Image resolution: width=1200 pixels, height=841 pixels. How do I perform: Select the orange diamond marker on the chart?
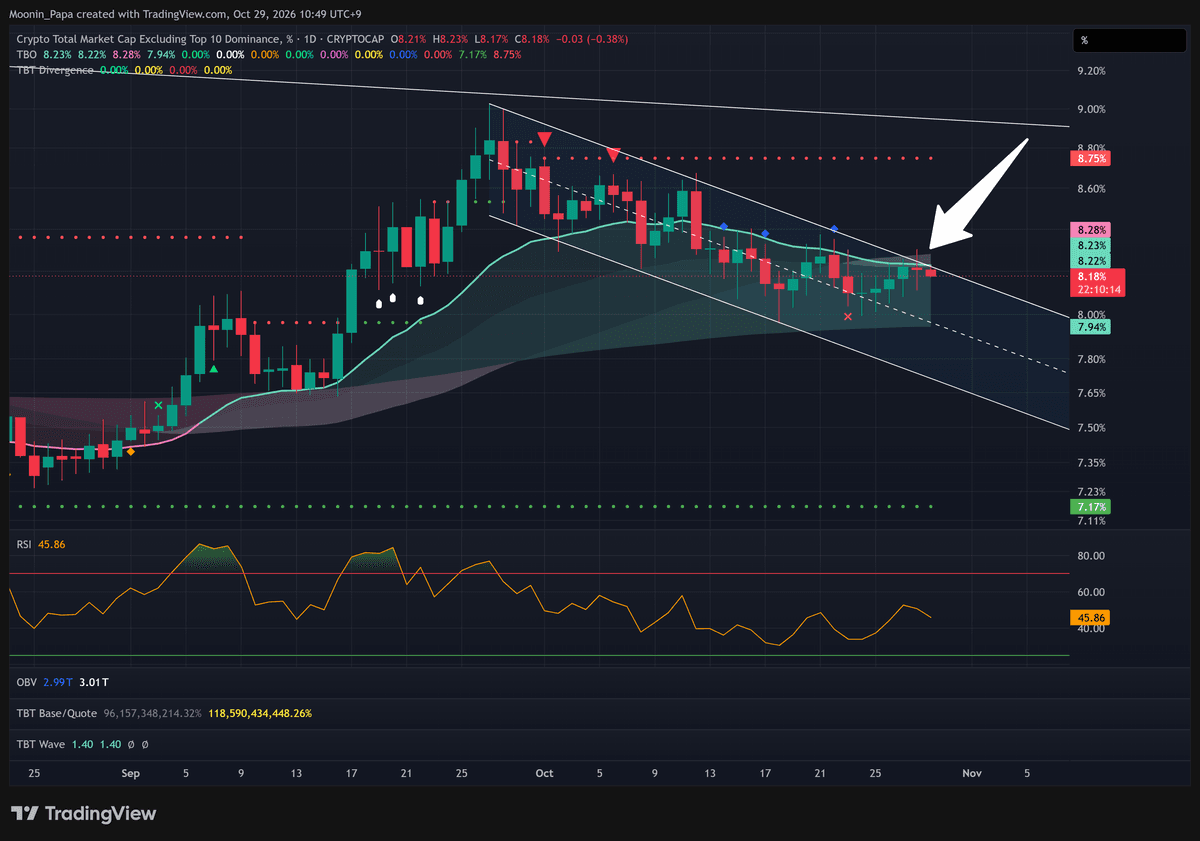point(130,452)
